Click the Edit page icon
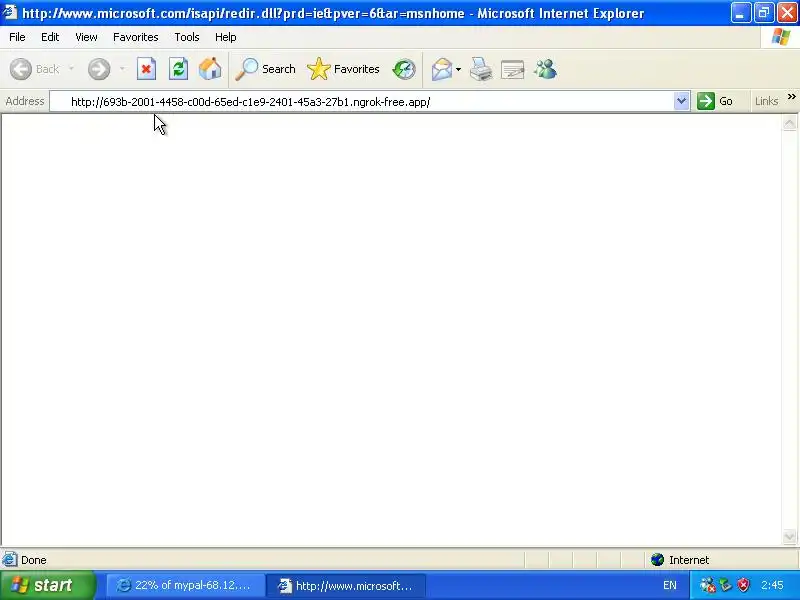800x600 pixels. [x=513, y=69]
